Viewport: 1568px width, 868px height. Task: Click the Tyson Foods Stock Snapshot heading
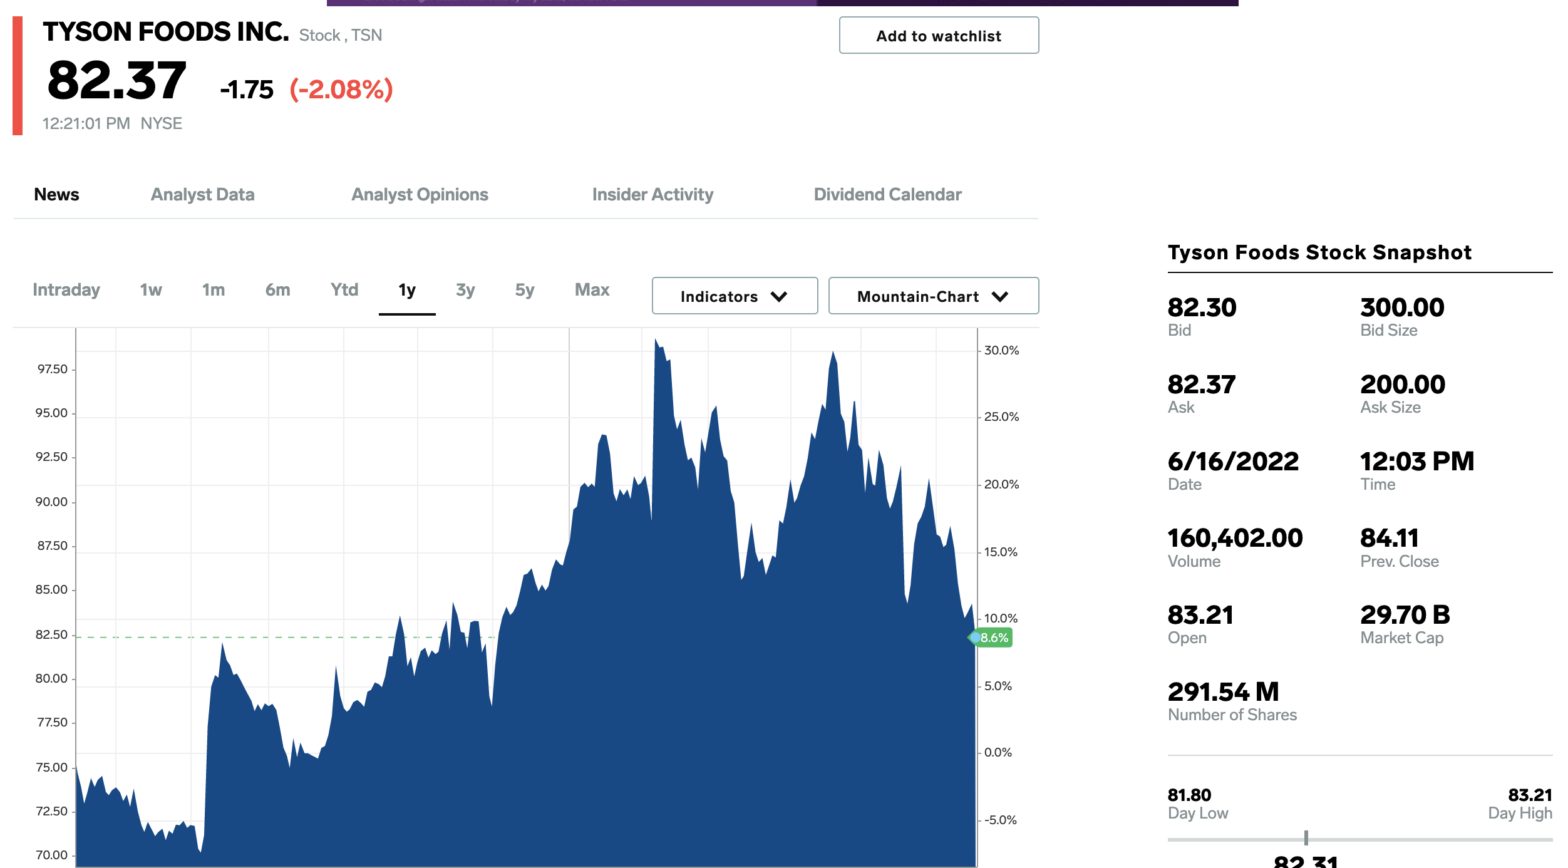pos(1320,252)
